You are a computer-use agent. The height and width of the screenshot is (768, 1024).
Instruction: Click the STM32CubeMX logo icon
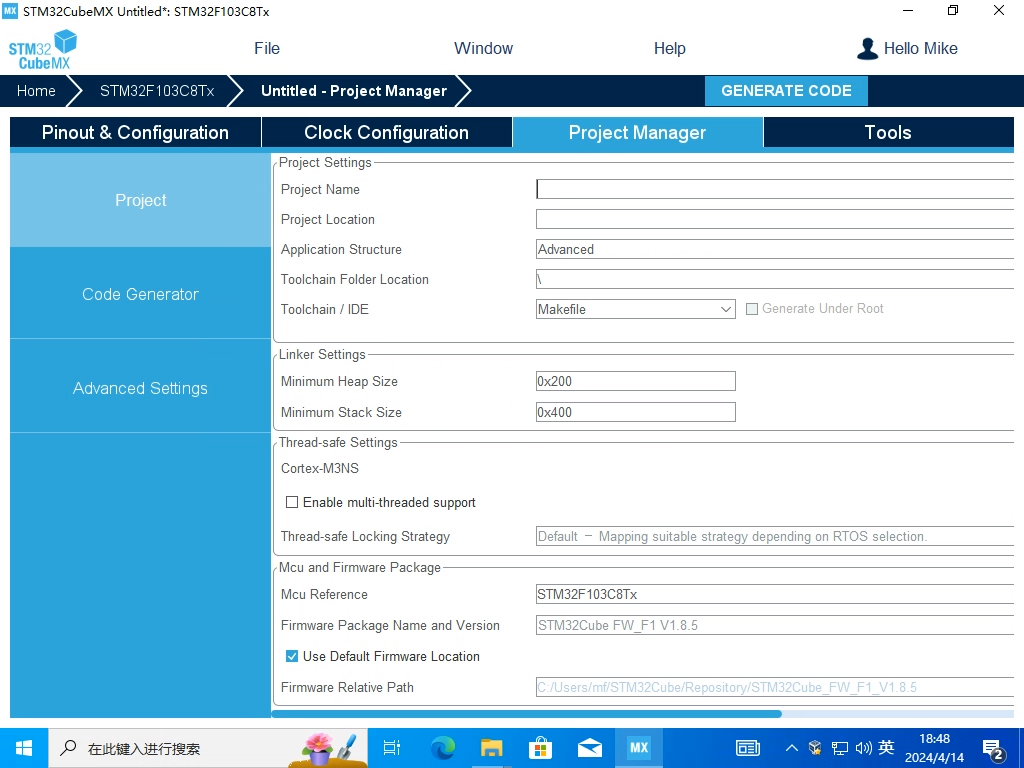[42, 49]
